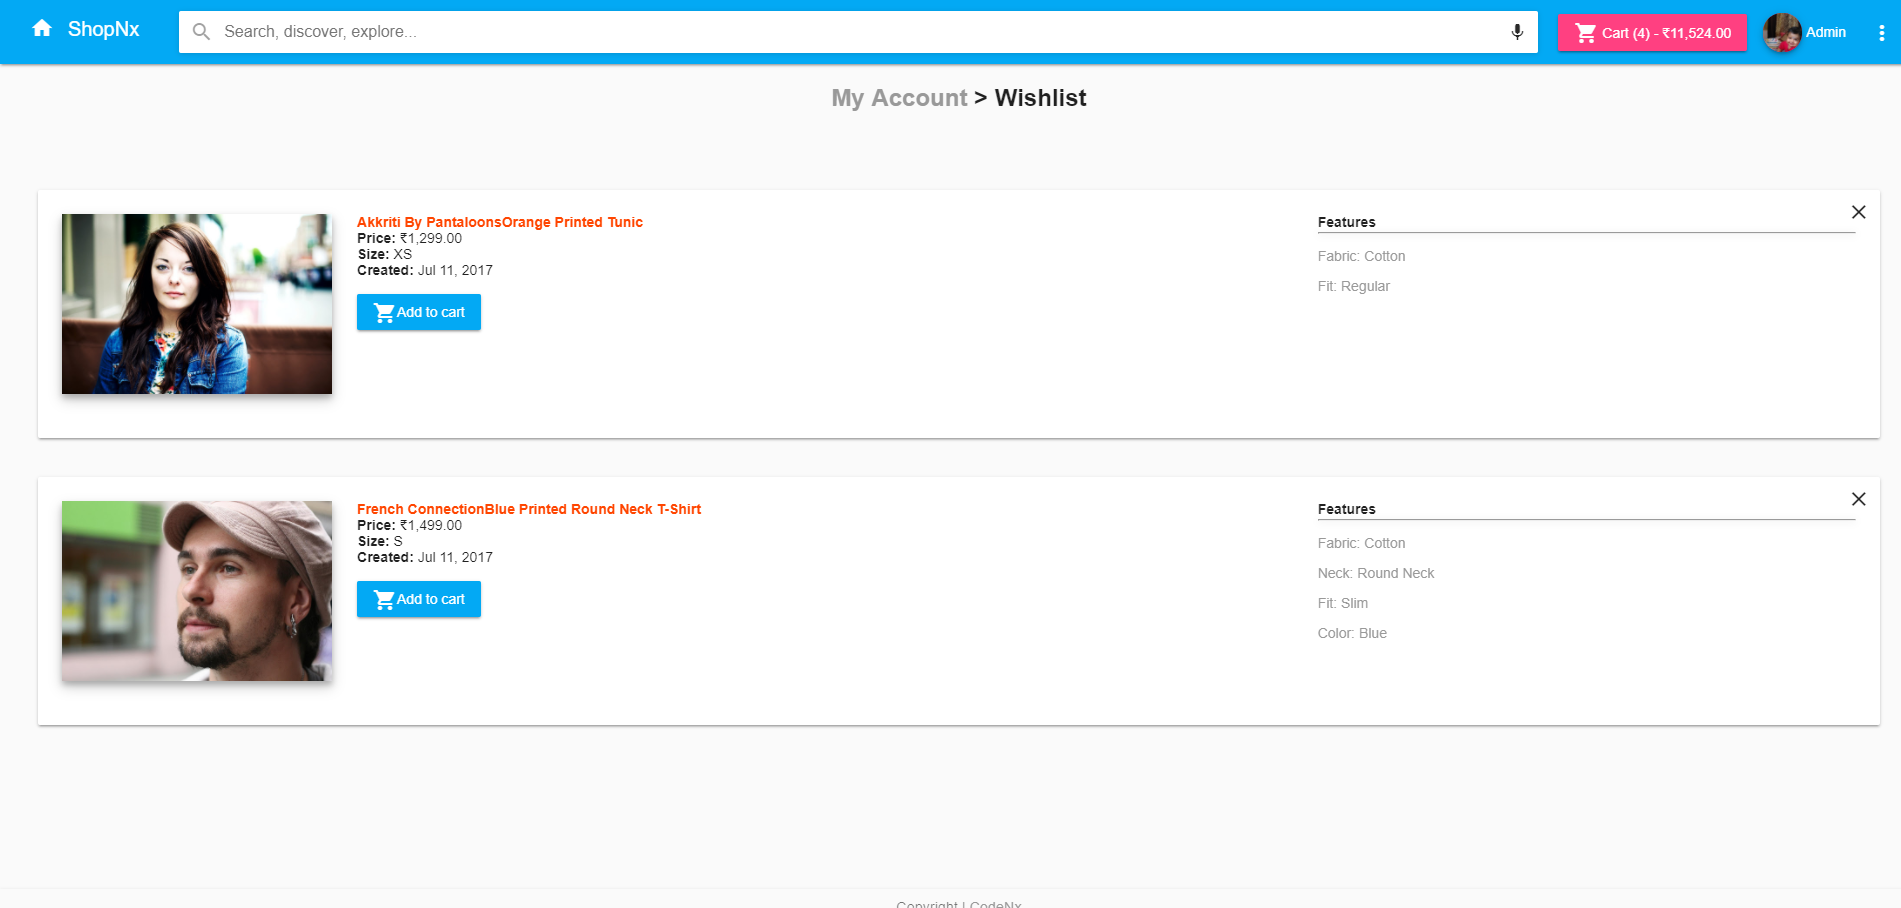Click the magnifier icon in the search bar
The image size is (1901, 908).
point(201,31)
